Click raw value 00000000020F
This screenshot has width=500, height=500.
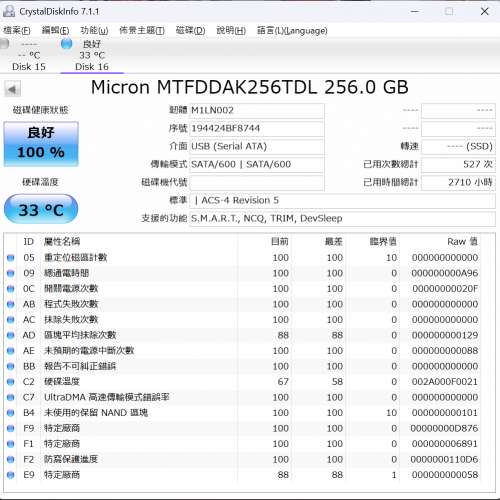445,289
